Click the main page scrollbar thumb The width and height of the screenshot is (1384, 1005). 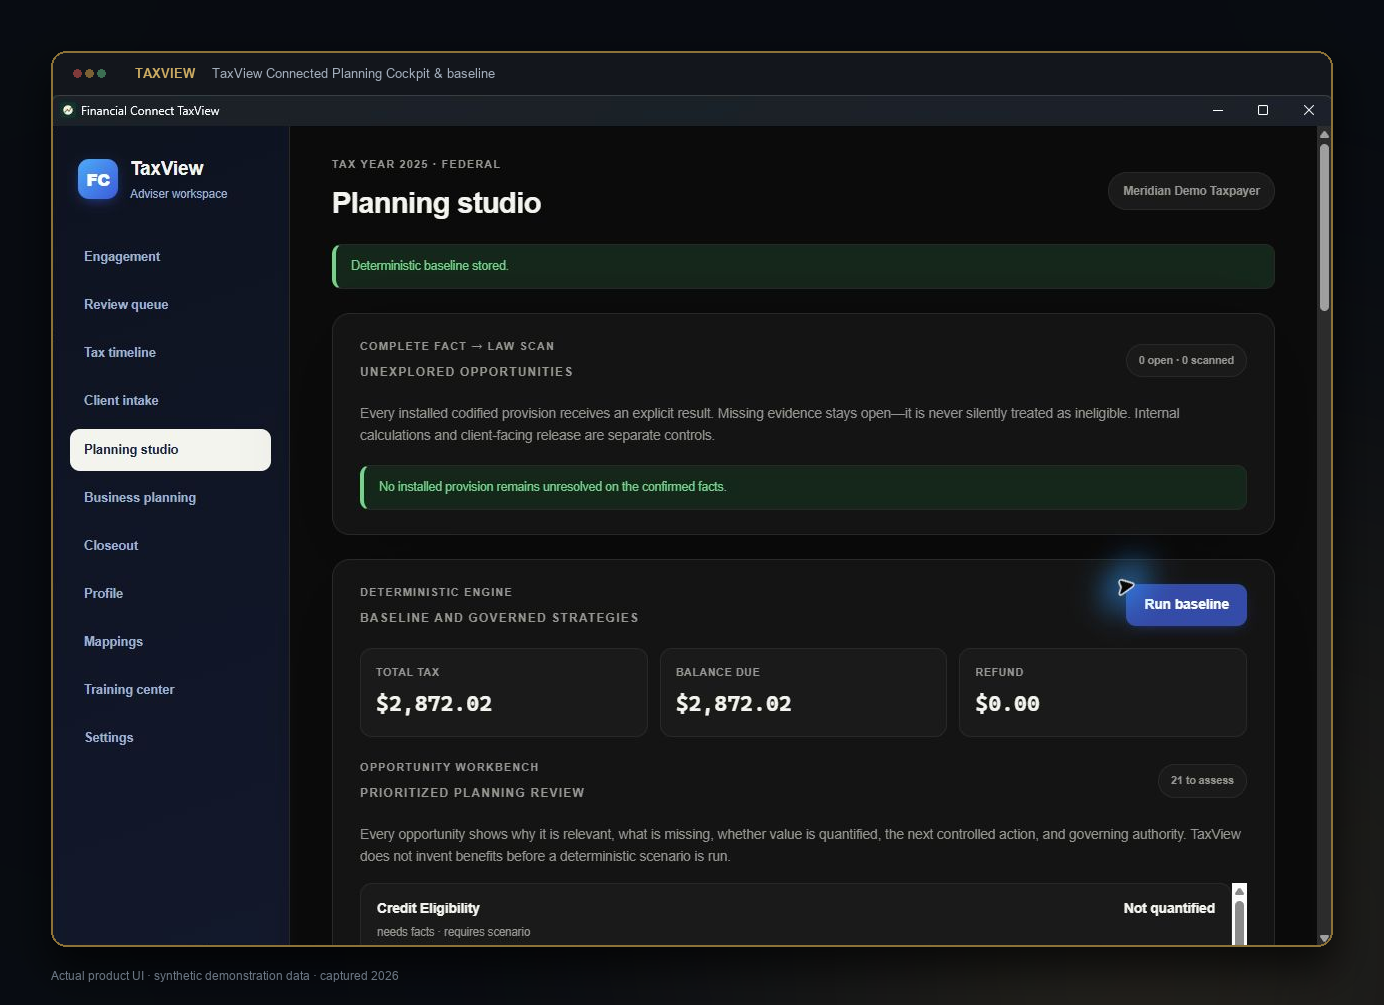1324,228
